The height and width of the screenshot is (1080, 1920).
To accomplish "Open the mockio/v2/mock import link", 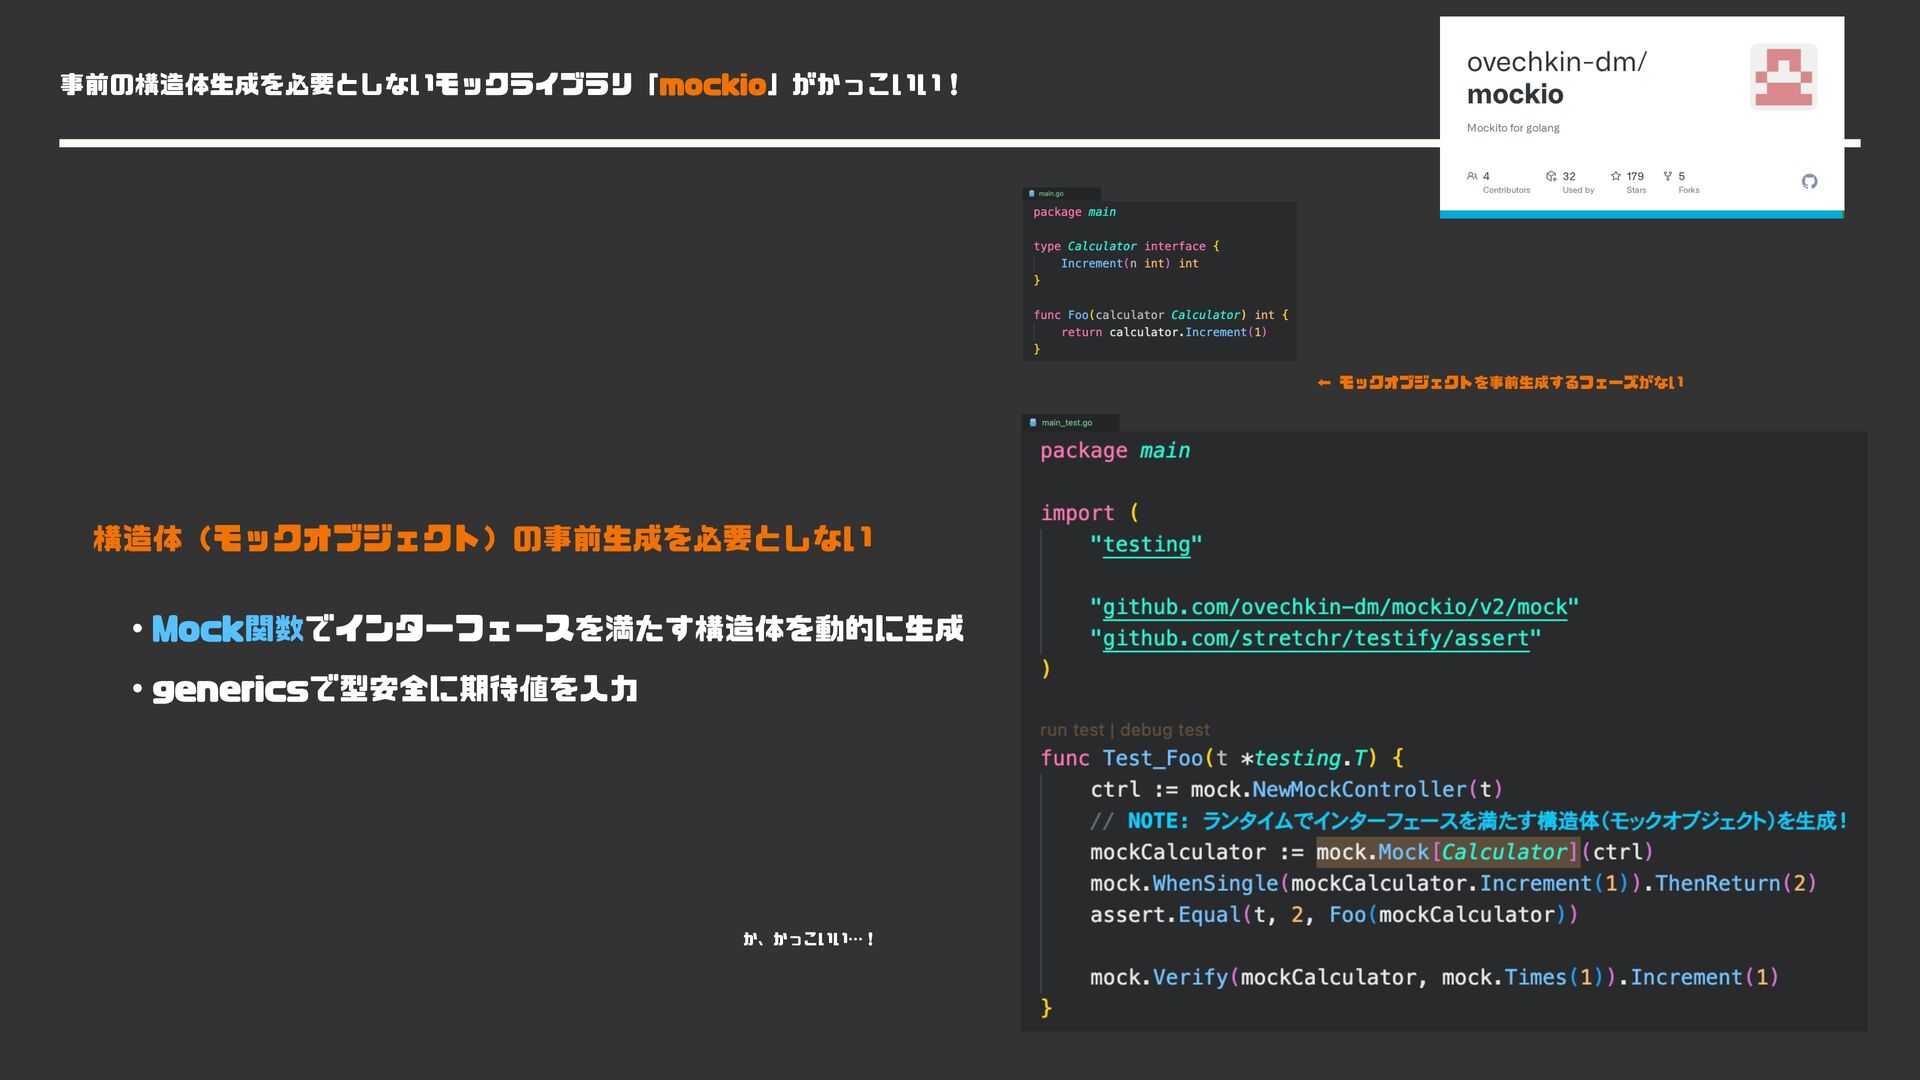I will click(1334, 607).
